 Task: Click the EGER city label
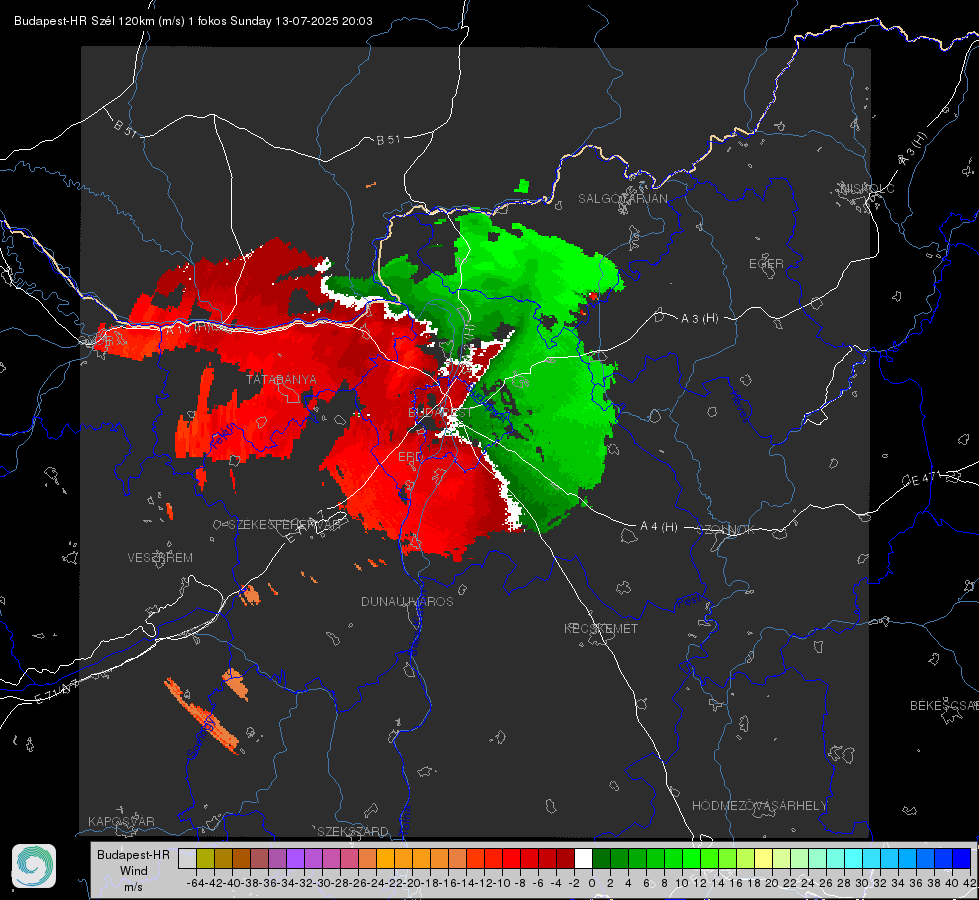(766, 264)
